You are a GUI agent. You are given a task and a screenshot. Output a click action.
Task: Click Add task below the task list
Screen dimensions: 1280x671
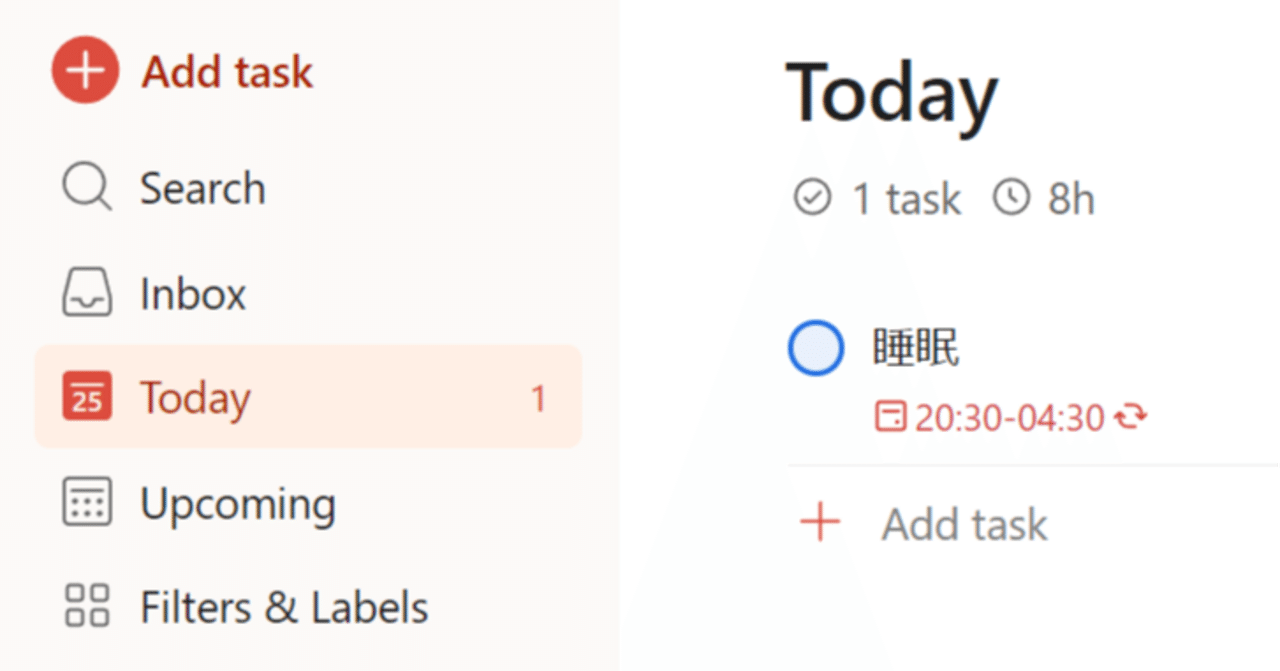coord(964,524)
